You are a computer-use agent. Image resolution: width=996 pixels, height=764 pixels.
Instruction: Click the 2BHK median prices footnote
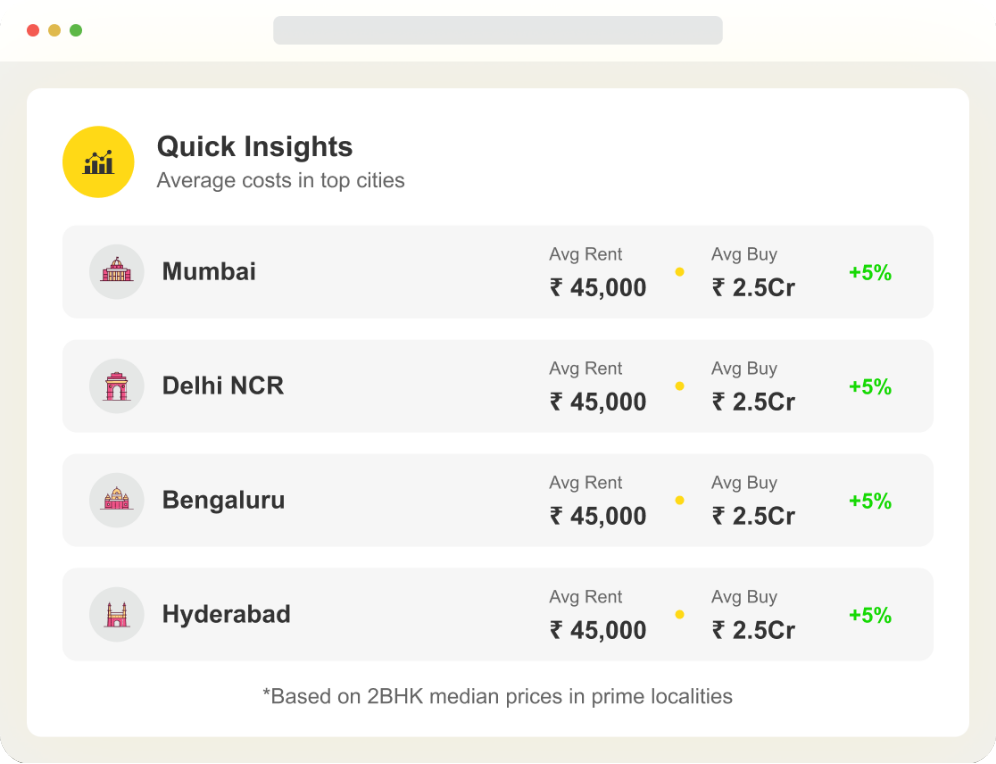point(497,696)
